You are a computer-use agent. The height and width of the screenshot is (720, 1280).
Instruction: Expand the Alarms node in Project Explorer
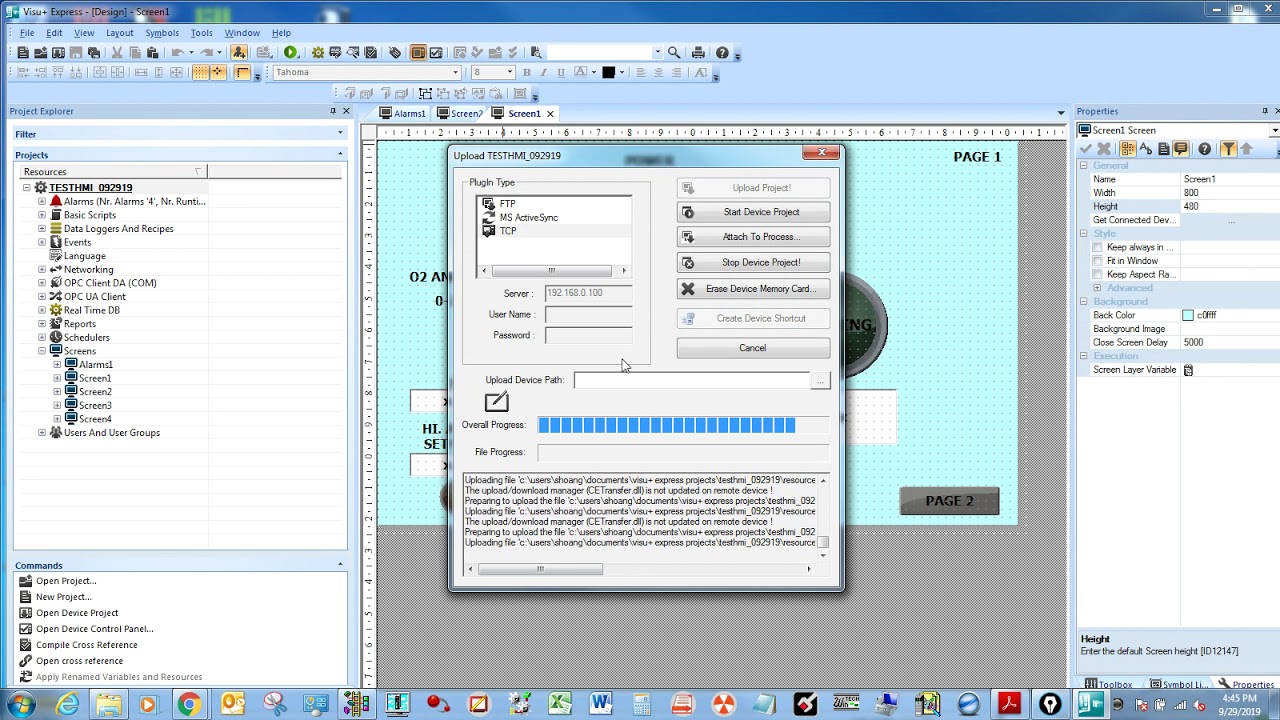tap(42, 201)
